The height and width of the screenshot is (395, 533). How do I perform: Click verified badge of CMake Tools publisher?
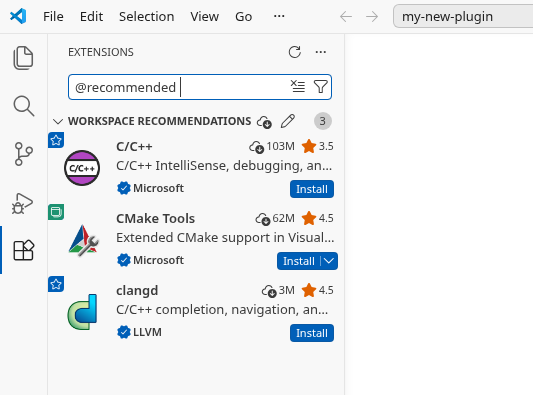point(124,260)
